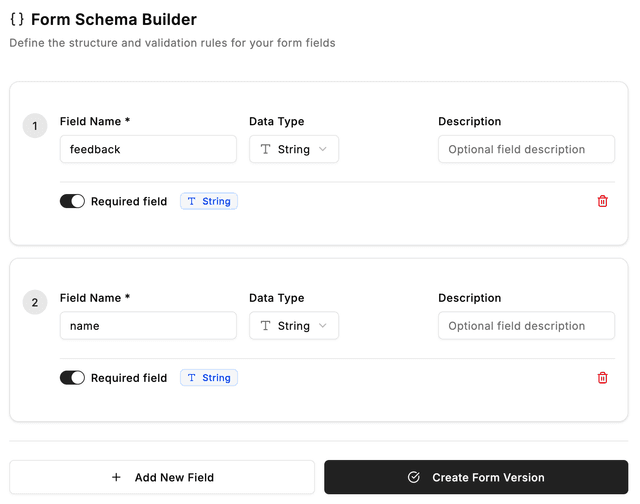Screen dimensions: 640x504
Task: Edit the name Field Name input
Action: coord(148,326)
